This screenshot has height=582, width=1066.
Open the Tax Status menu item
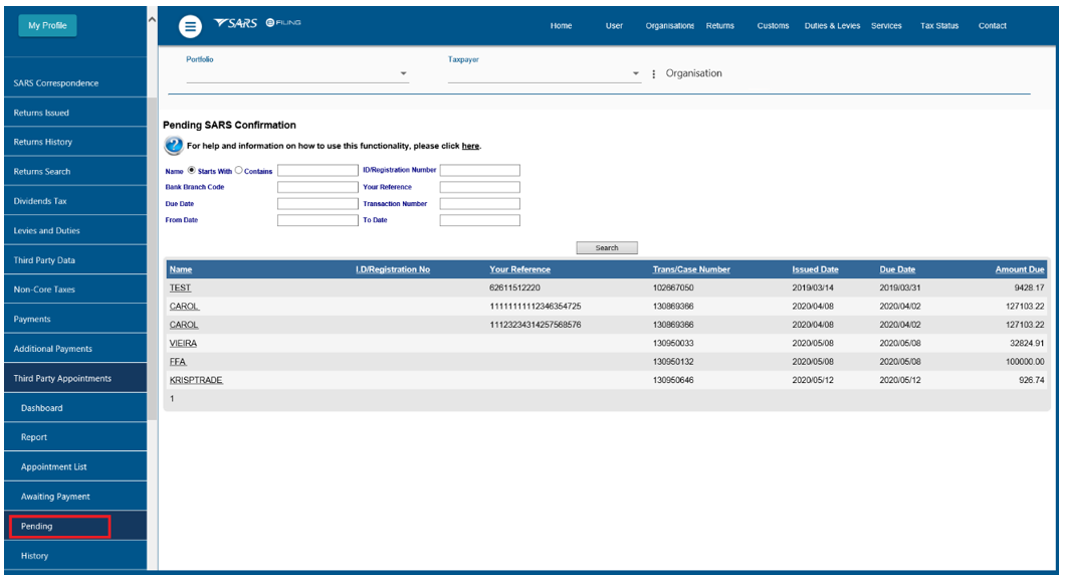940,26
